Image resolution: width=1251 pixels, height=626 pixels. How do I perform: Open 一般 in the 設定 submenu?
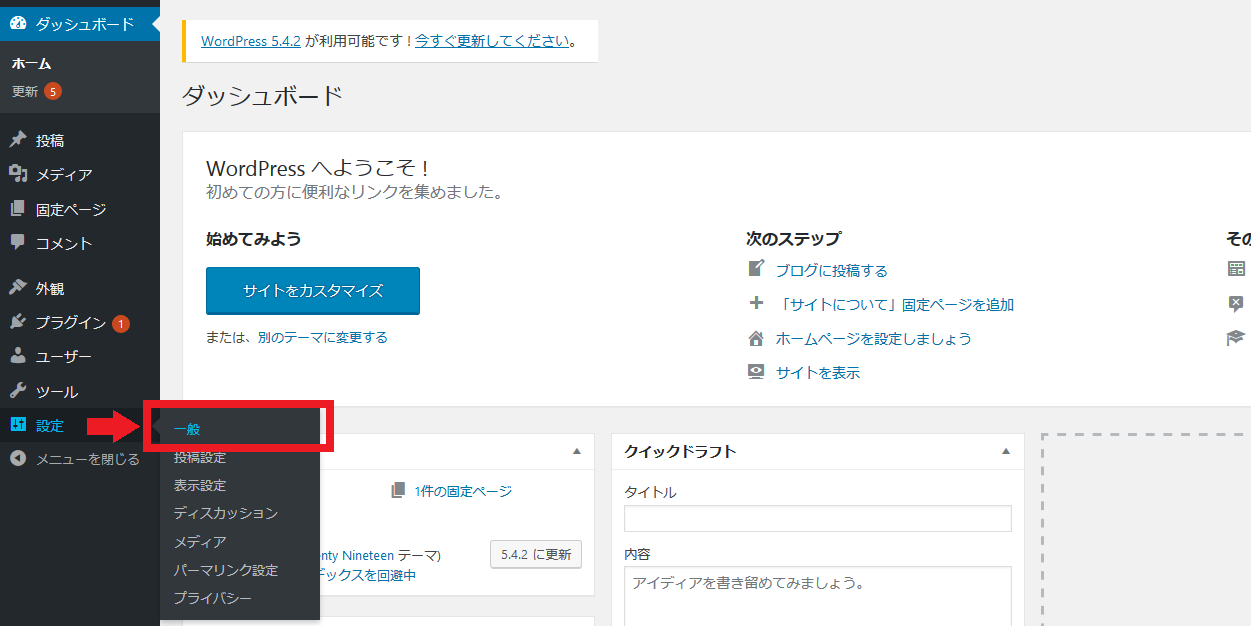point(187,429)
